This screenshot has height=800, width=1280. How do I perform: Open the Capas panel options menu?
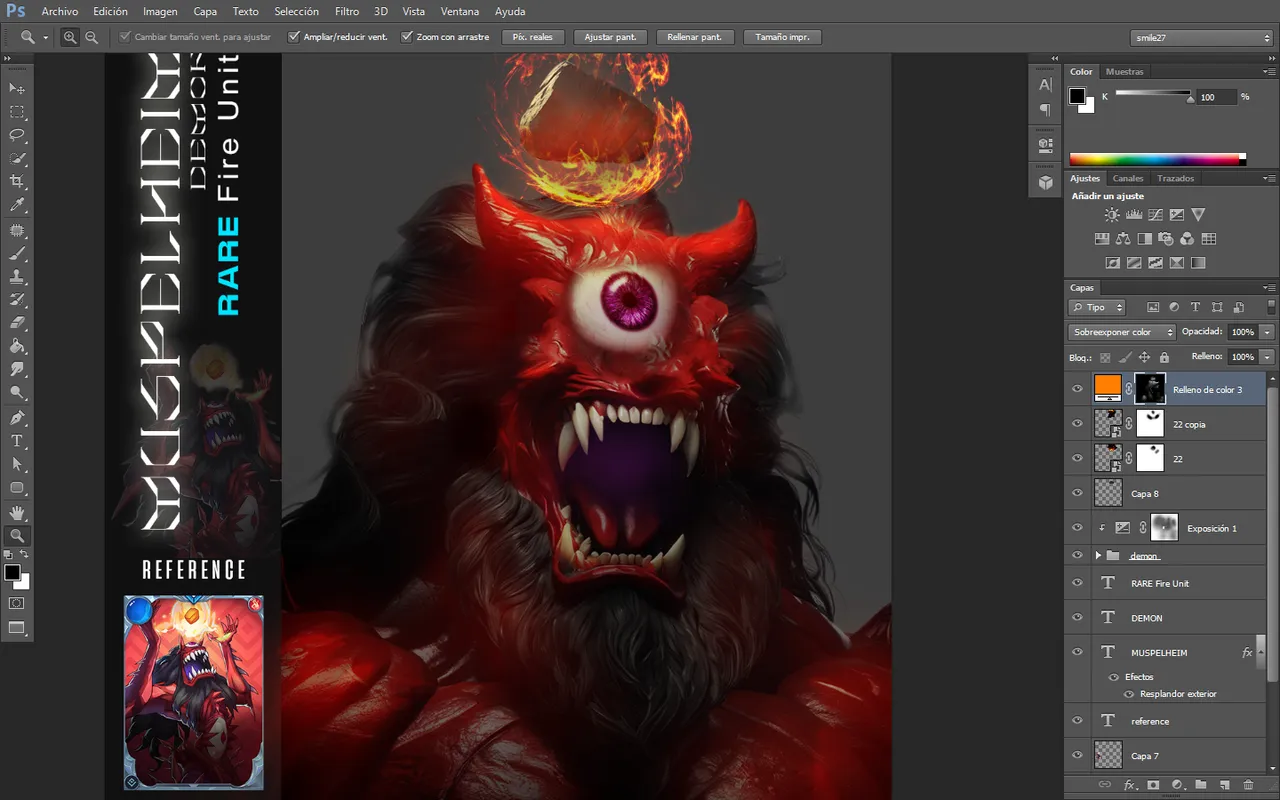[1268, 288]
